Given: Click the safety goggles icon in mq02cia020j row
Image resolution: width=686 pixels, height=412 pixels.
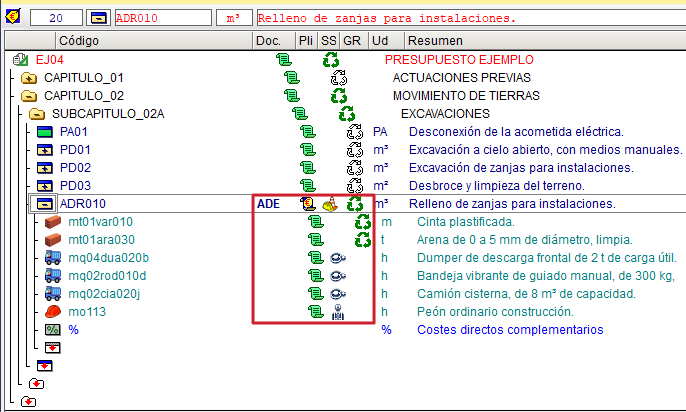Looking at the screenshot, I should pos(338,294).
